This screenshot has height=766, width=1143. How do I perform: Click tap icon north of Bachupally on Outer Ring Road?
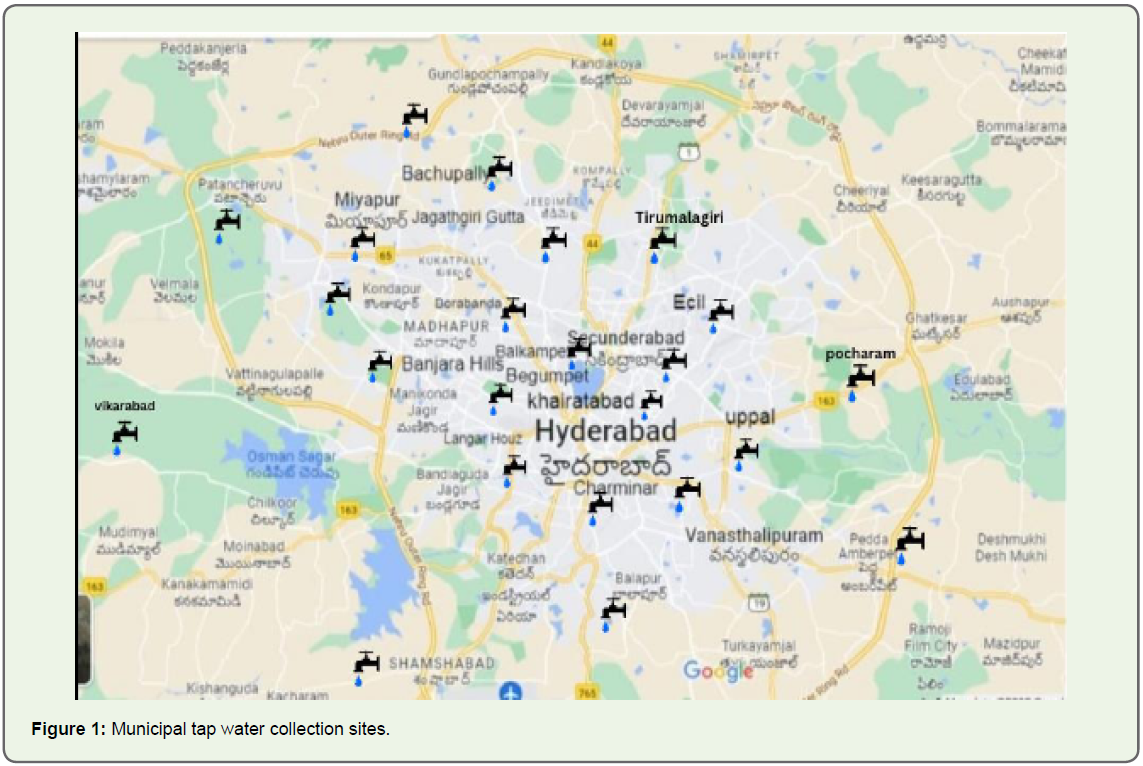(x=414, y=119)
